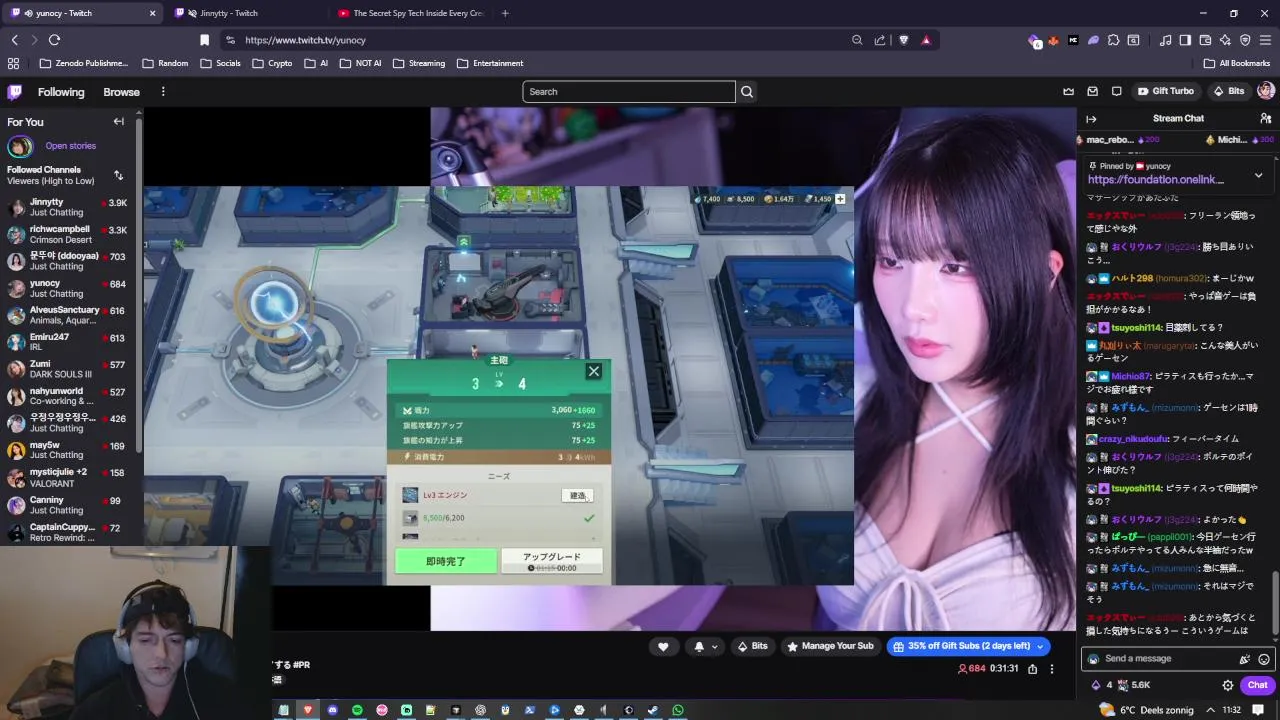This screenshot has height=720, width=1280.
Task: Share the stream via share icon
Action: click(1032, 668)
